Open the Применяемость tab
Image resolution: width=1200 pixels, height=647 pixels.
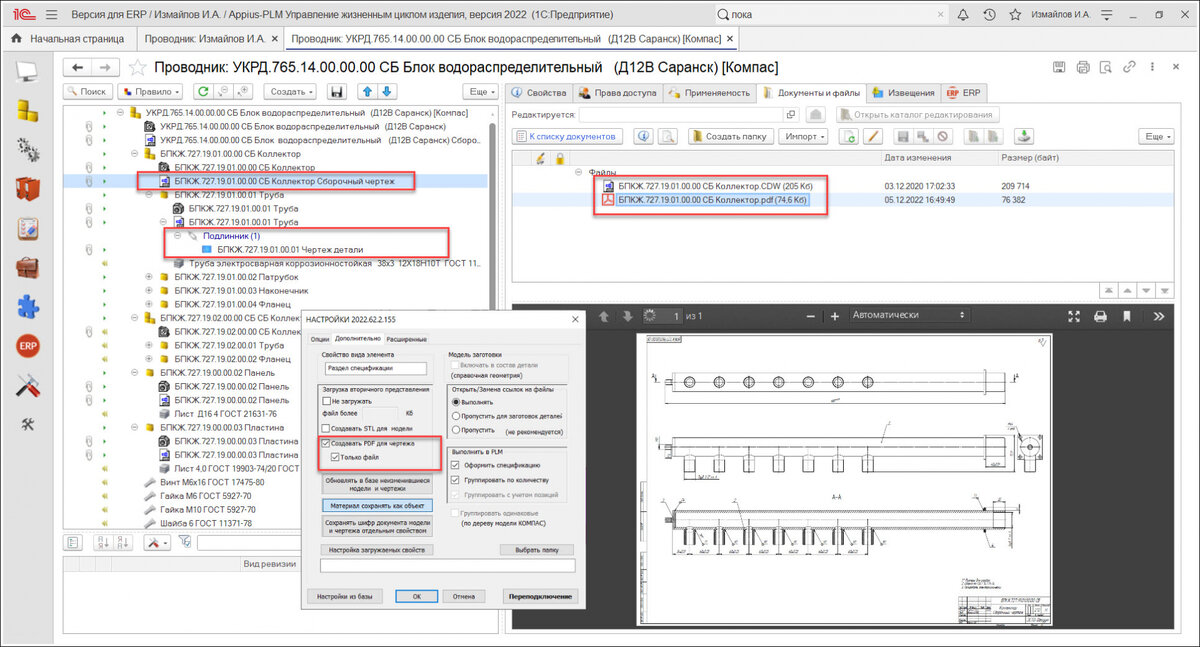(x=709, y=92)
